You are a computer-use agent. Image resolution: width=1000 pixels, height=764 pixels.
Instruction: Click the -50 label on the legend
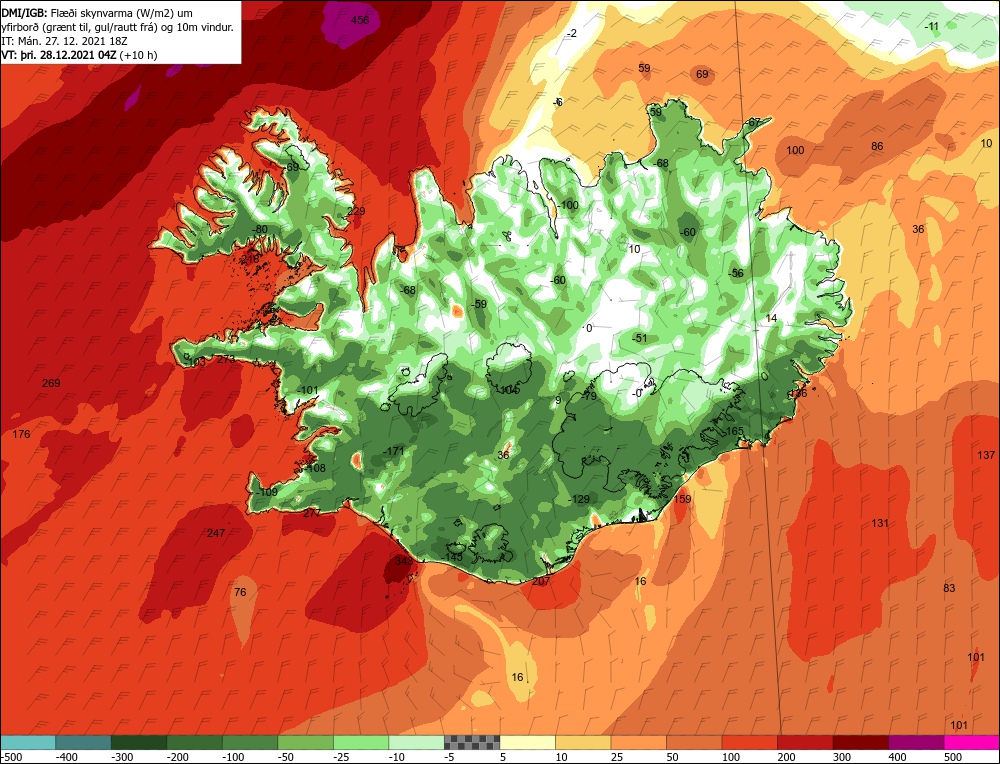(286, 757)
